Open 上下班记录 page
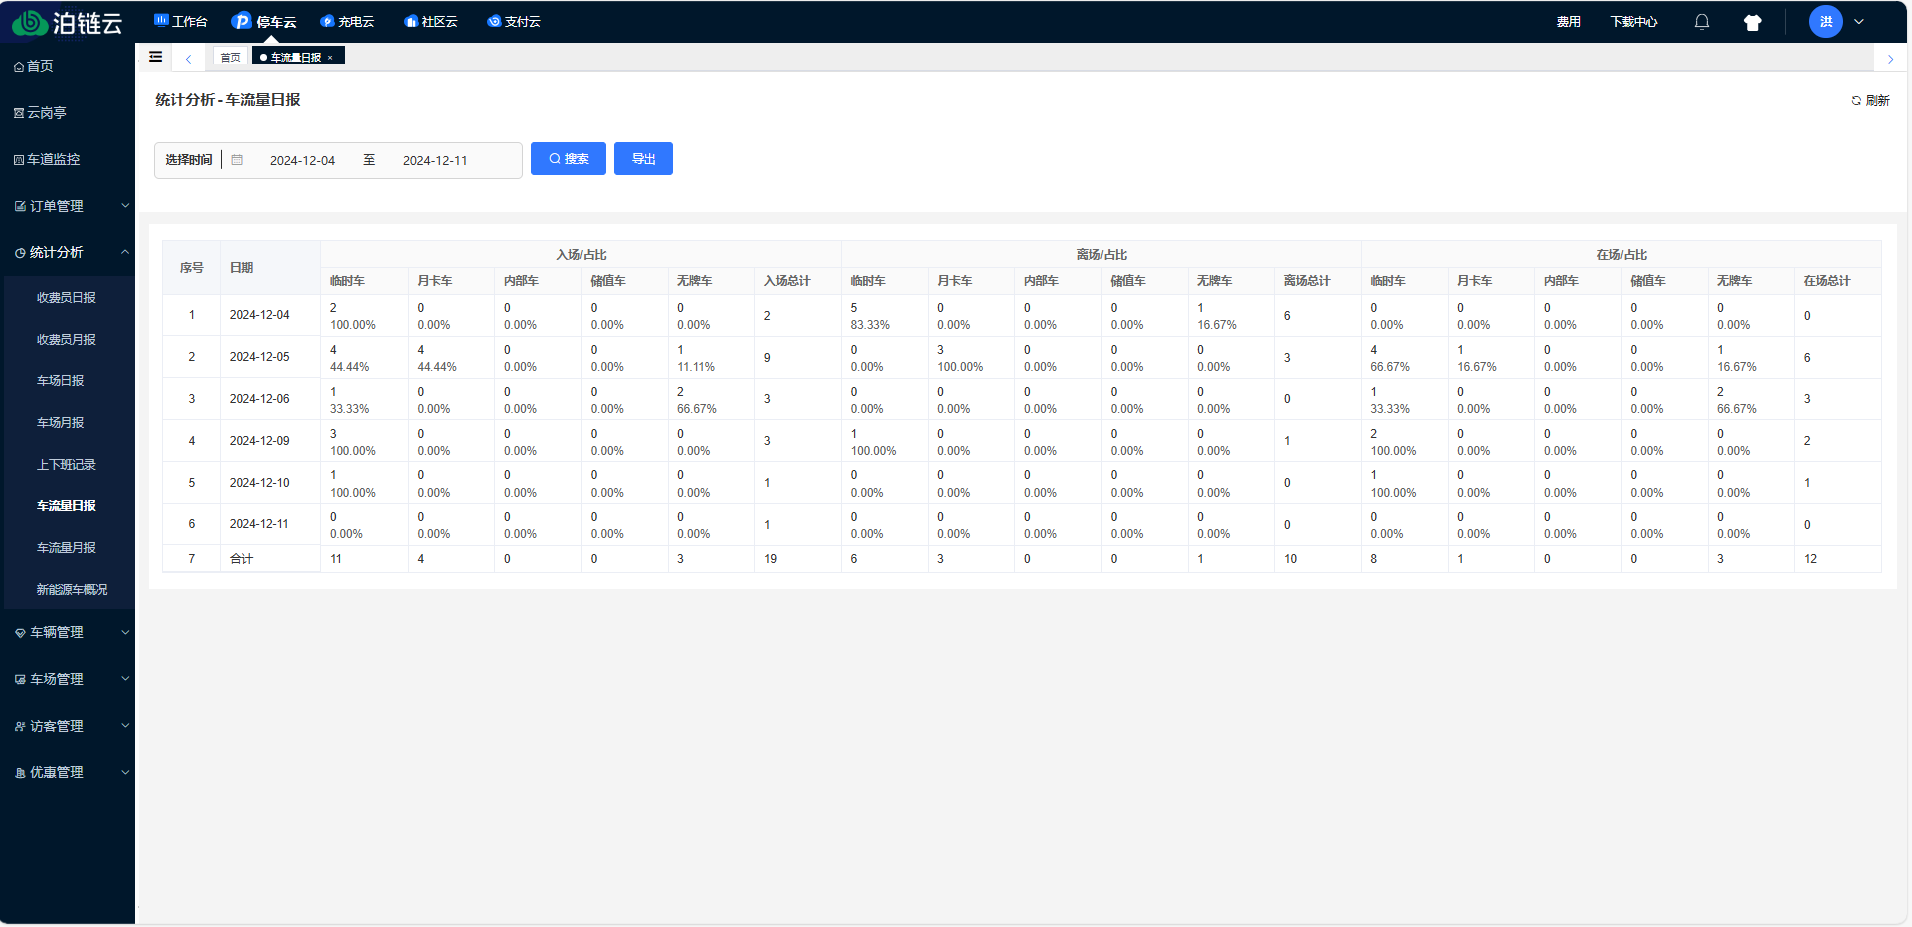Viewport: 1912px width, 927px height. click(x=66, y=465)
